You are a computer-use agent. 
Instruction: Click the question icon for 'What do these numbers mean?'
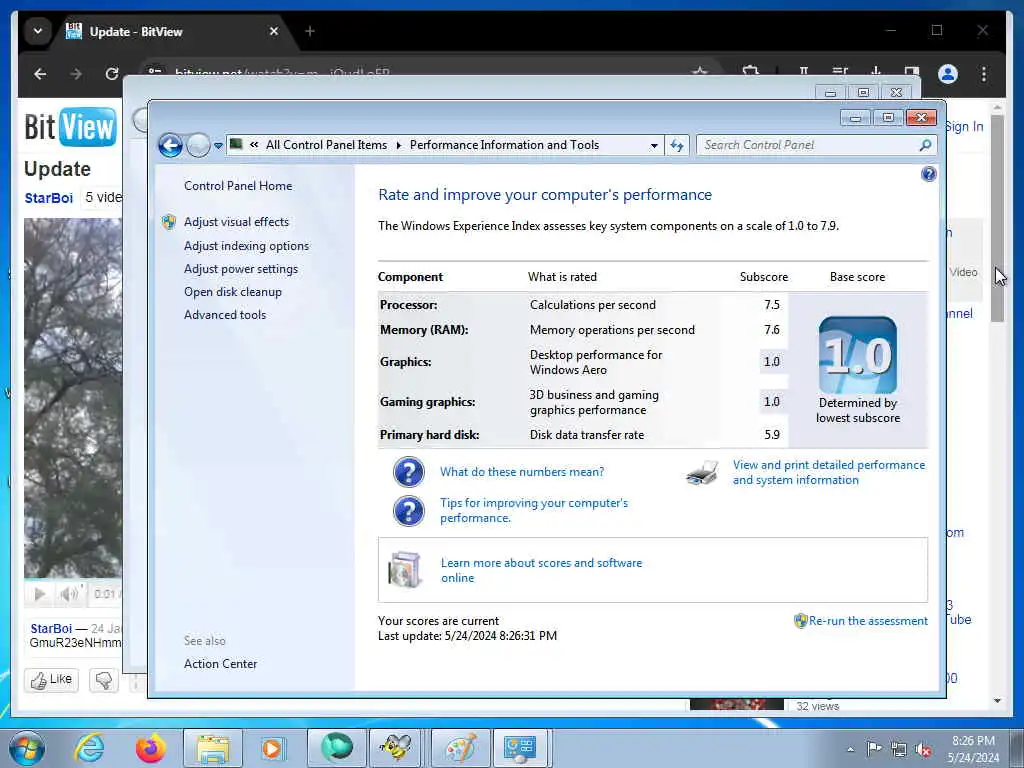pos(409,472)
